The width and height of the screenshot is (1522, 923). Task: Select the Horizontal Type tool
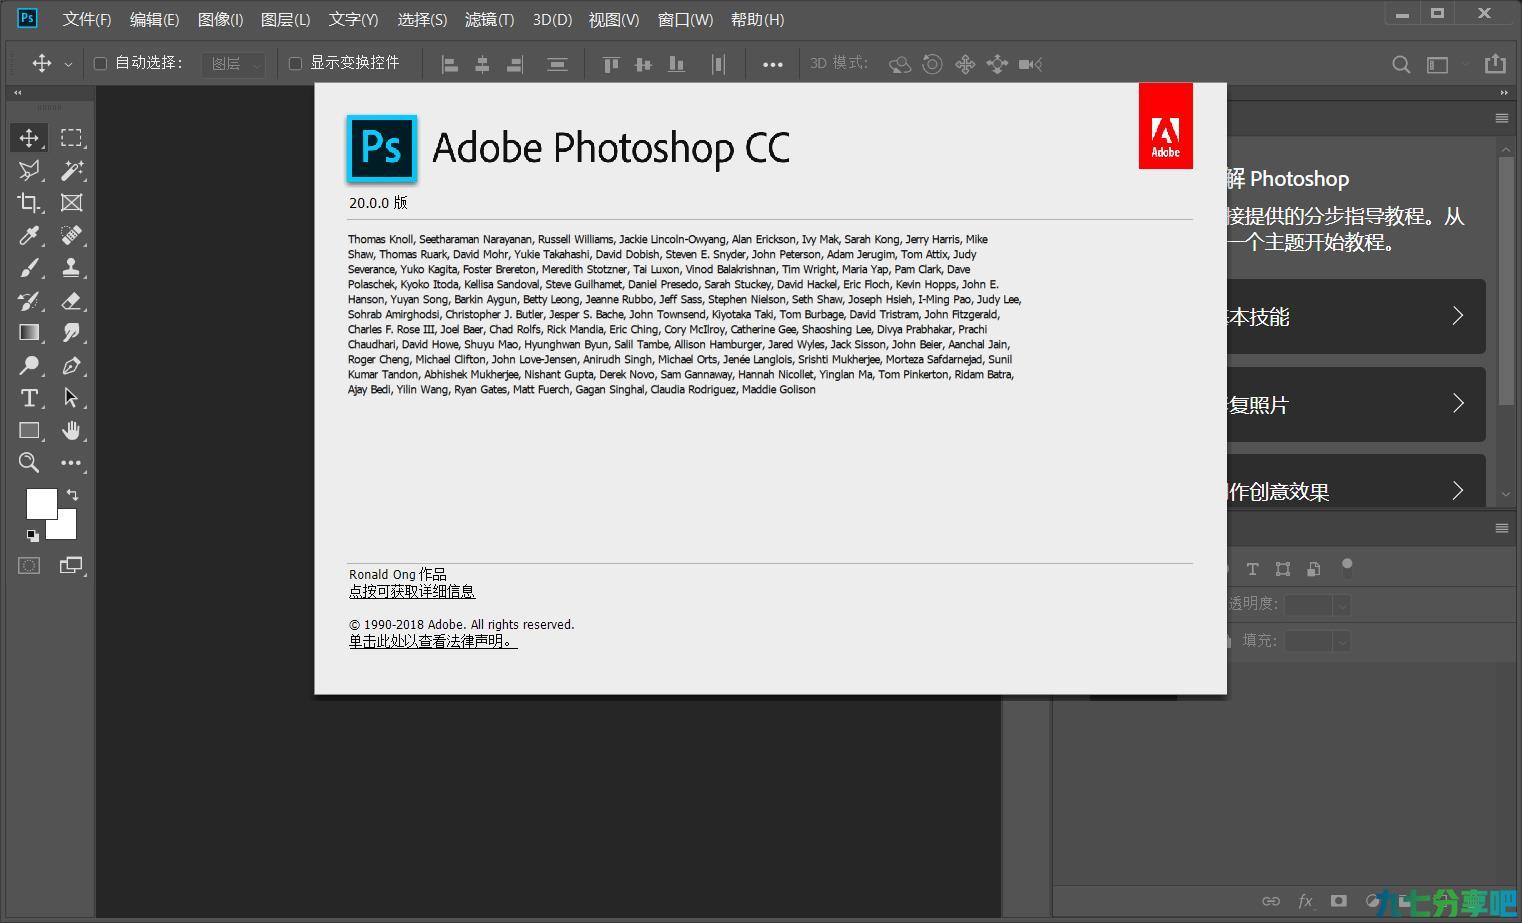click(x=29, y=398)
